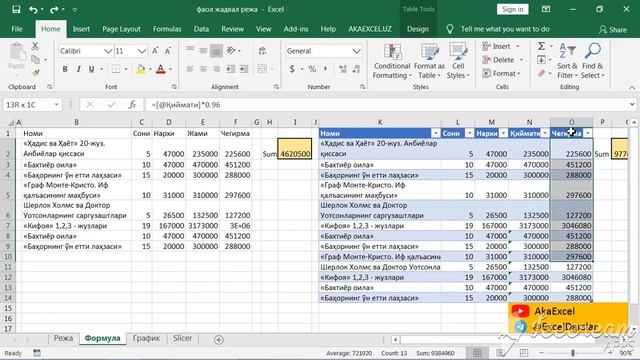Toggle Italic formatting
The image size is (640, 360).
click(78, 69)
